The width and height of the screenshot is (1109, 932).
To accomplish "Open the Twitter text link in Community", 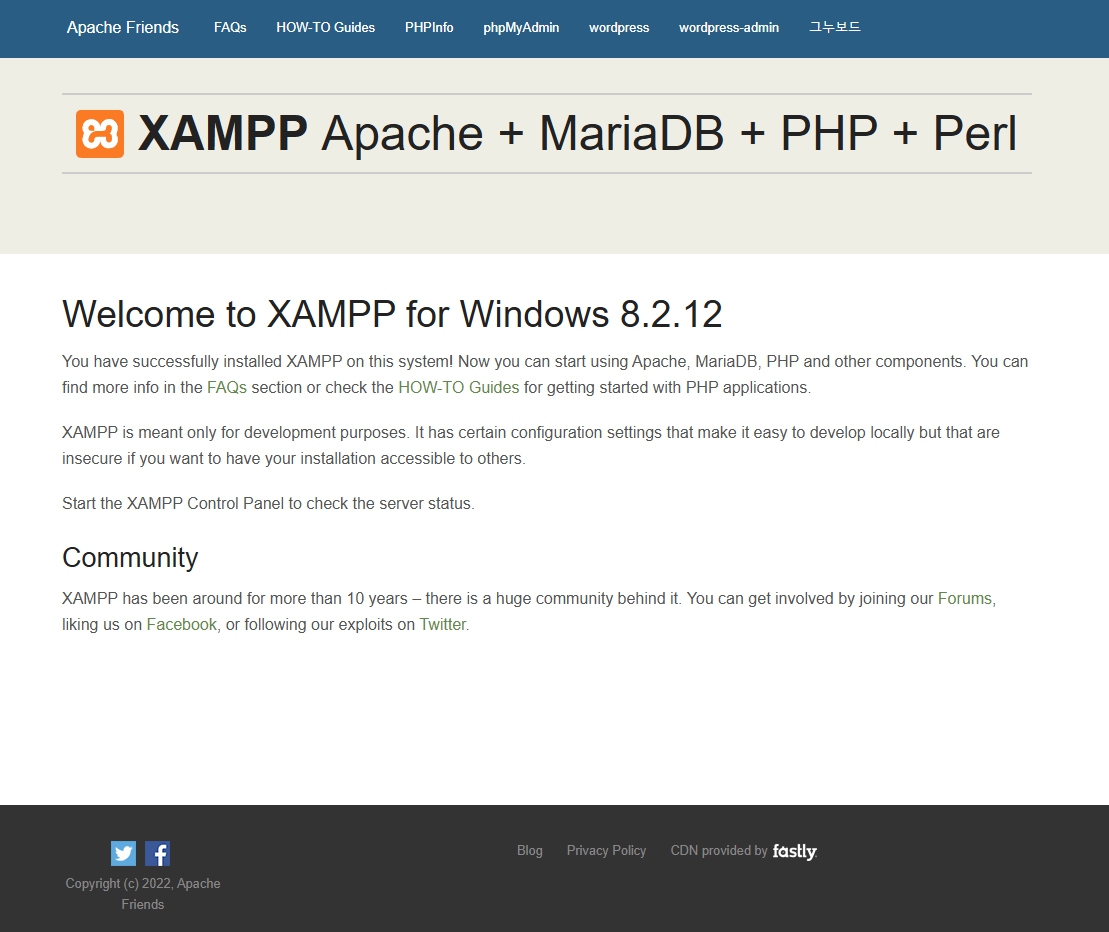I will pyautogui.click(x=443, y=624).
